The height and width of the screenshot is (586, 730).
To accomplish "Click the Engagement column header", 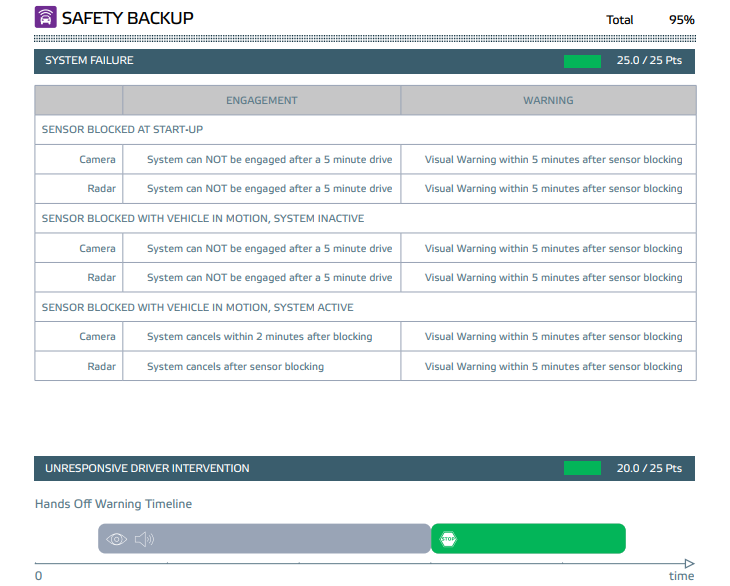I will point(261,100).
